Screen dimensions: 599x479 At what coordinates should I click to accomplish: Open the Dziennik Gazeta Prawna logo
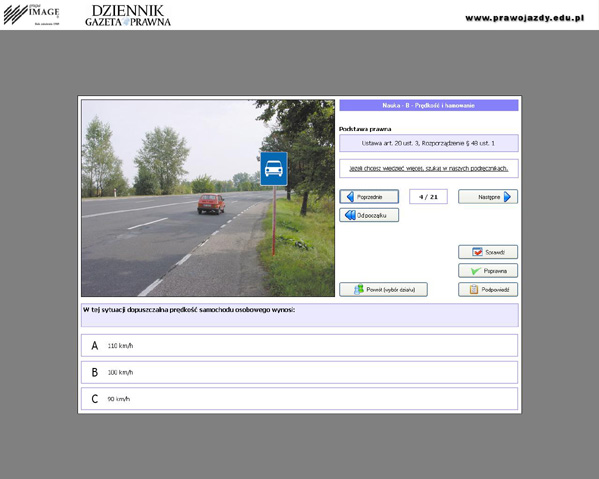tap(128, 15)
